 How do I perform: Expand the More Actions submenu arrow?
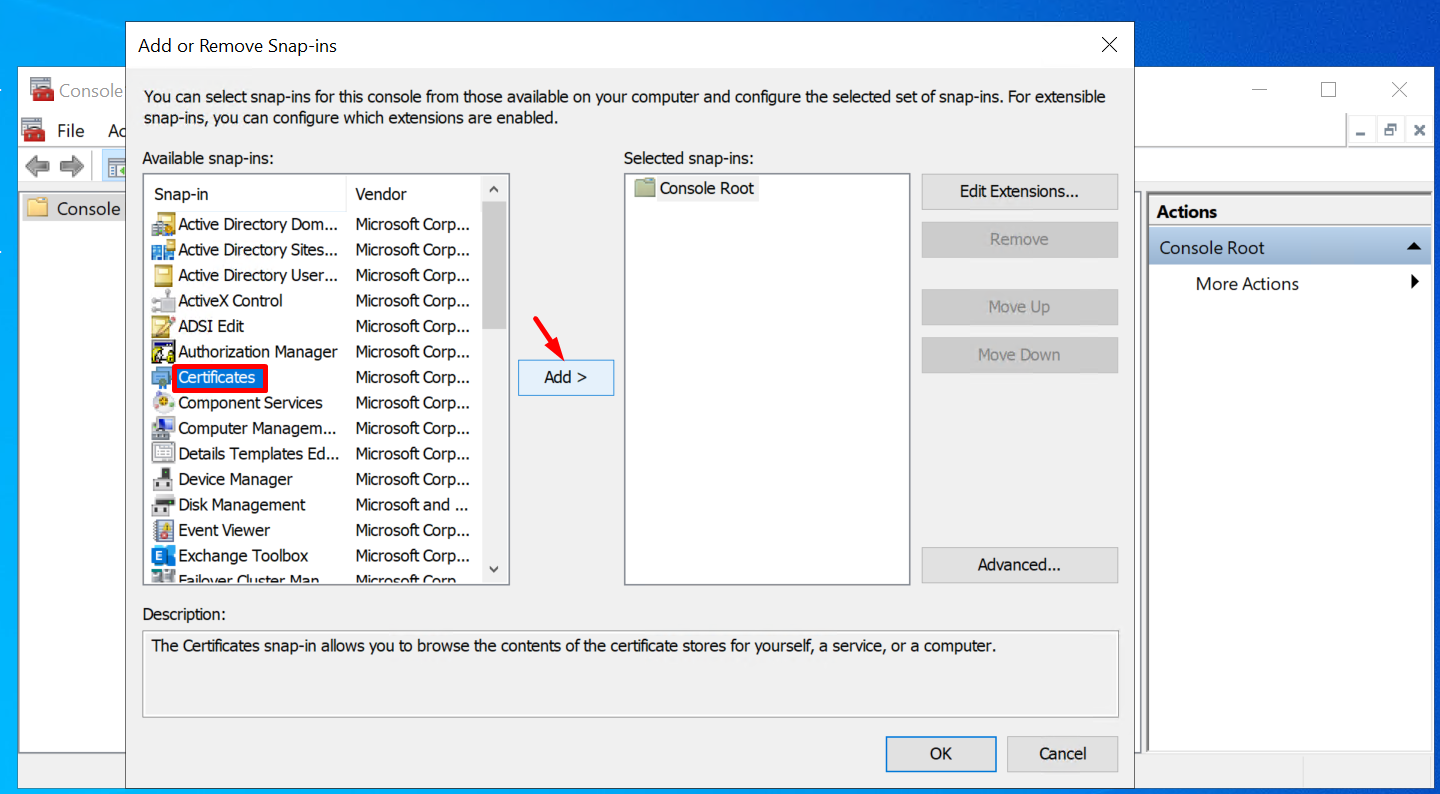(x=1415, y=283)
